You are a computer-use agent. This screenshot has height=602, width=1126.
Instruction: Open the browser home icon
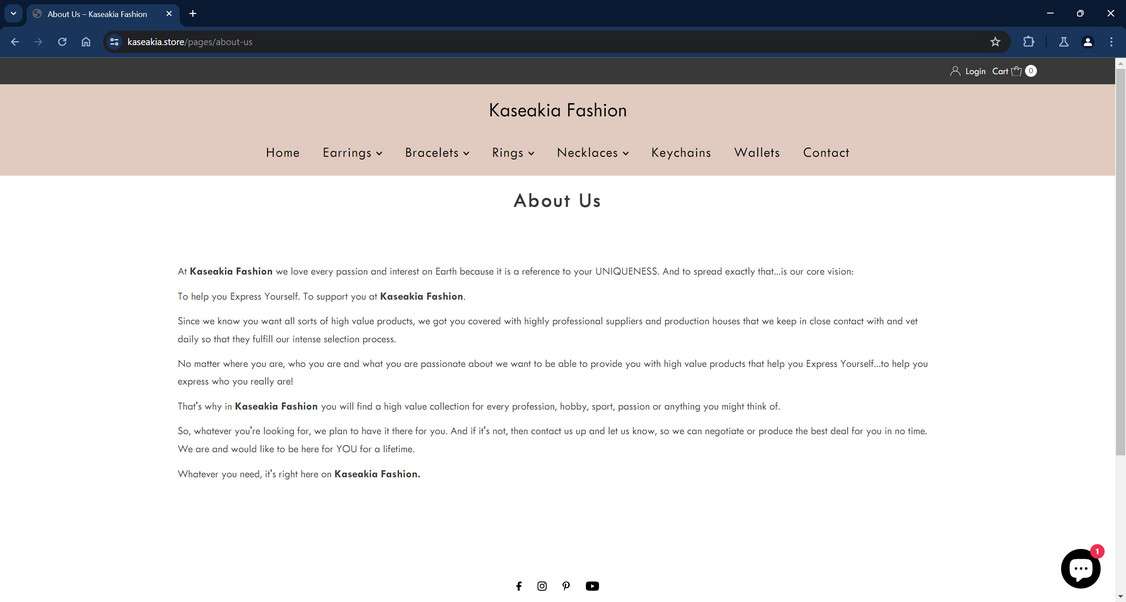pos(86,41)
